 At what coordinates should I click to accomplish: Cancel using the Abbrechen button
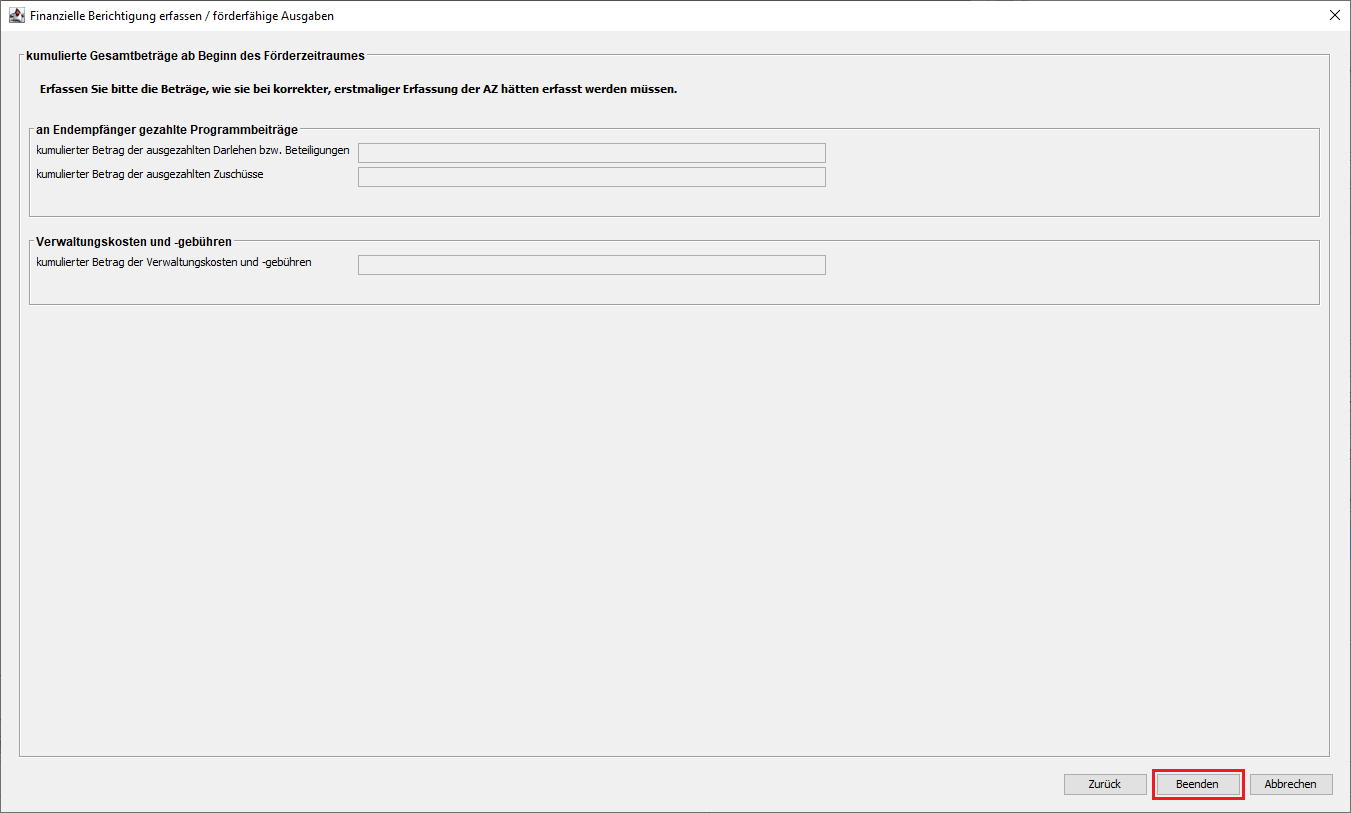(1290, 784)
